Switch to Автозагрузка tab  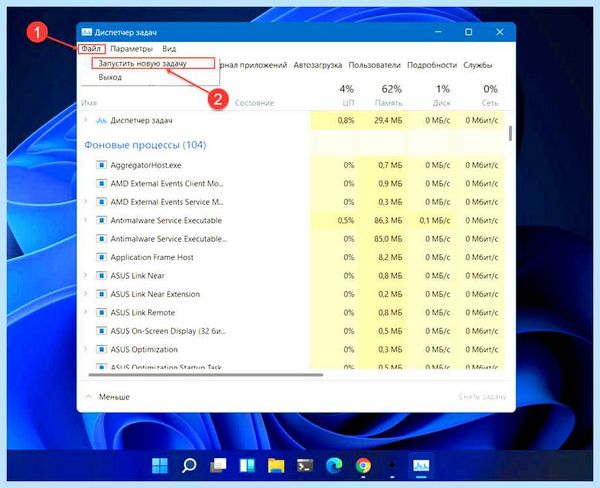tap(318, 65)
